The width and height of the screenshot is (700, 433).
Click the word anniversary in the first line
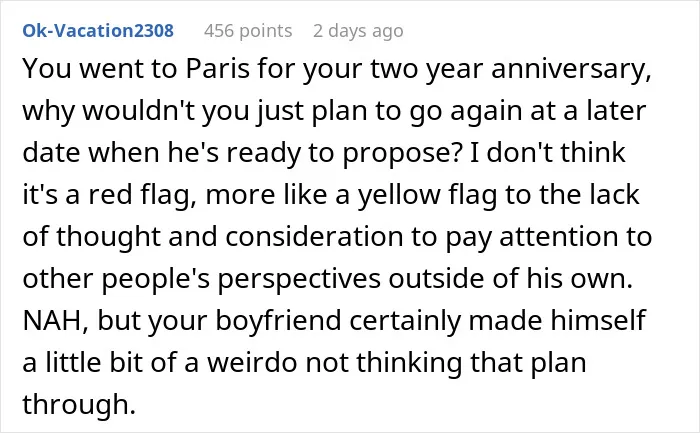pos(571,70)
